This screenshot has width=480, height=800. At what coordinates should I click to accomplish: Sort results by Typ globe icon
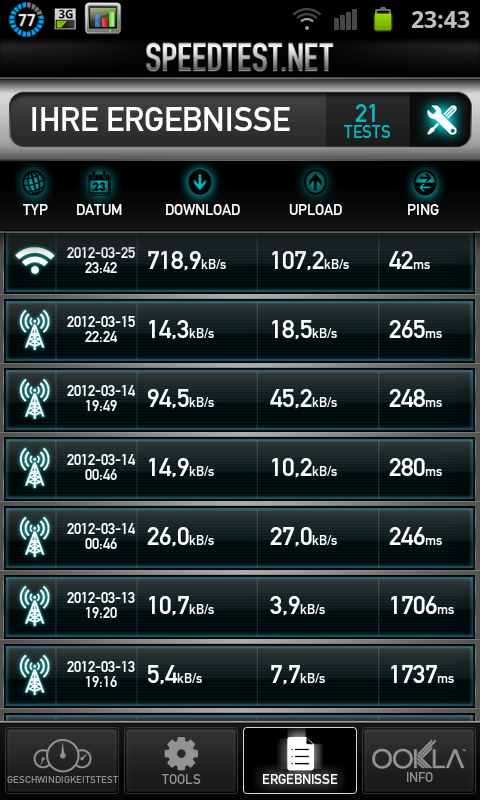pyautogui.click(x=35, y=183)
